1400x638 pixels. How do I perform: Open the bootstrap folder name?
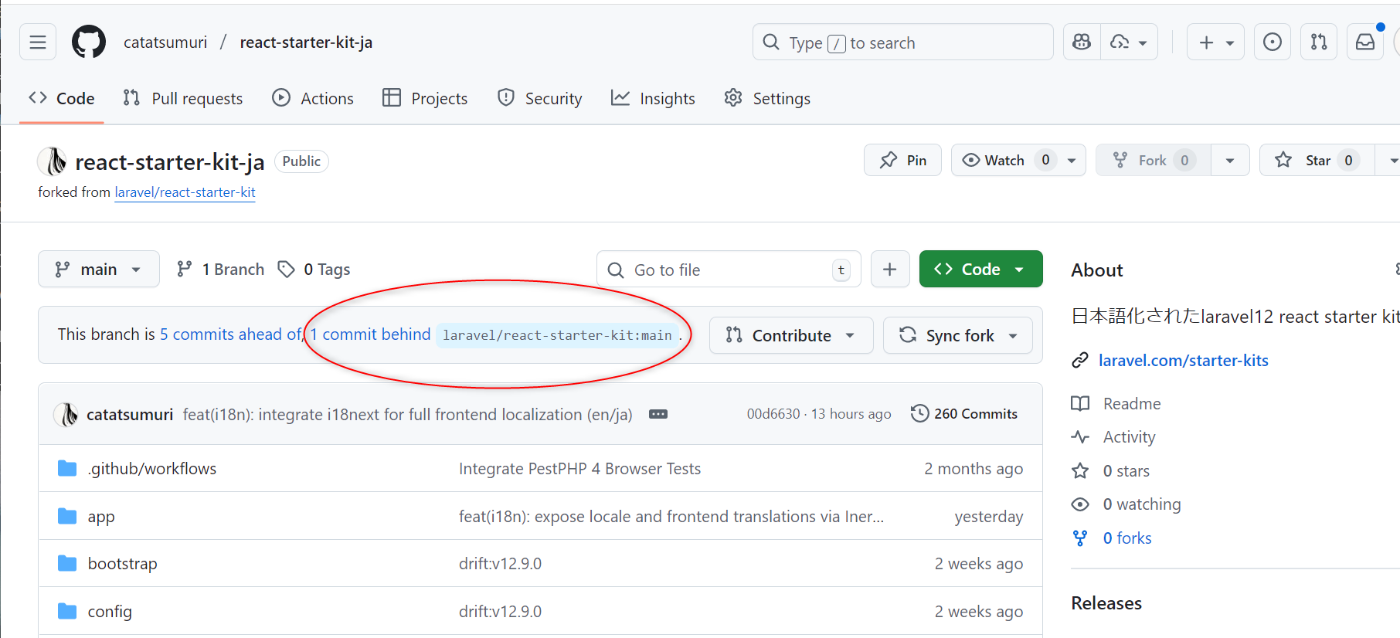pos(122,563)
